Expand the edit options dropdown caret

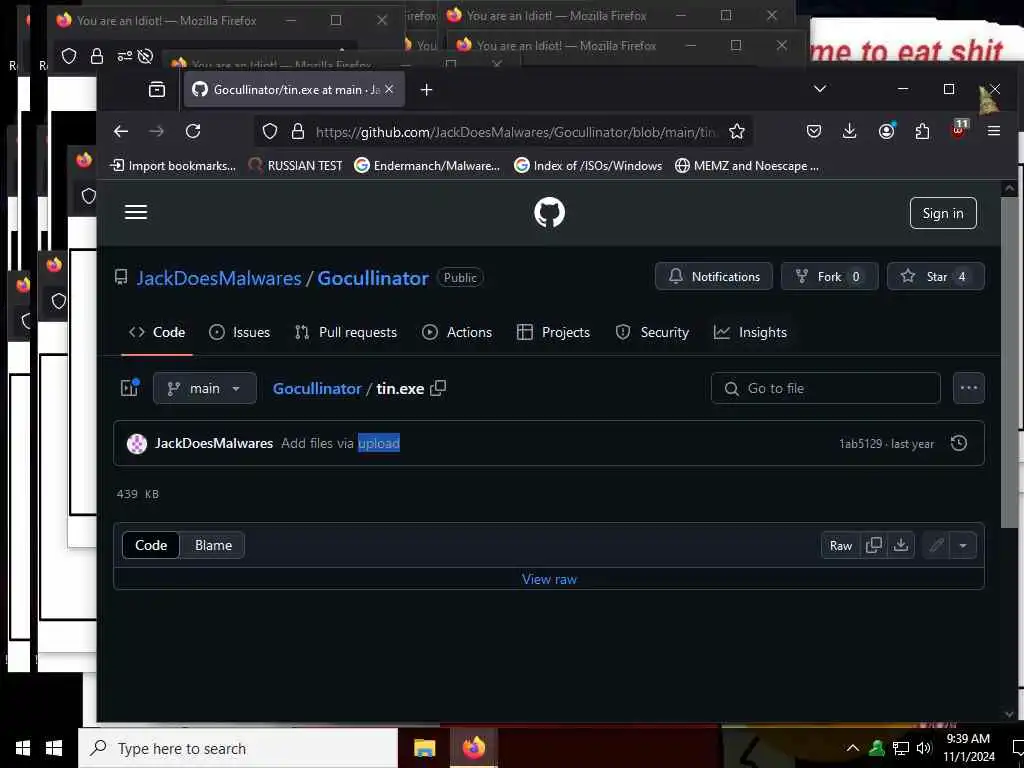tap(963, 545)
